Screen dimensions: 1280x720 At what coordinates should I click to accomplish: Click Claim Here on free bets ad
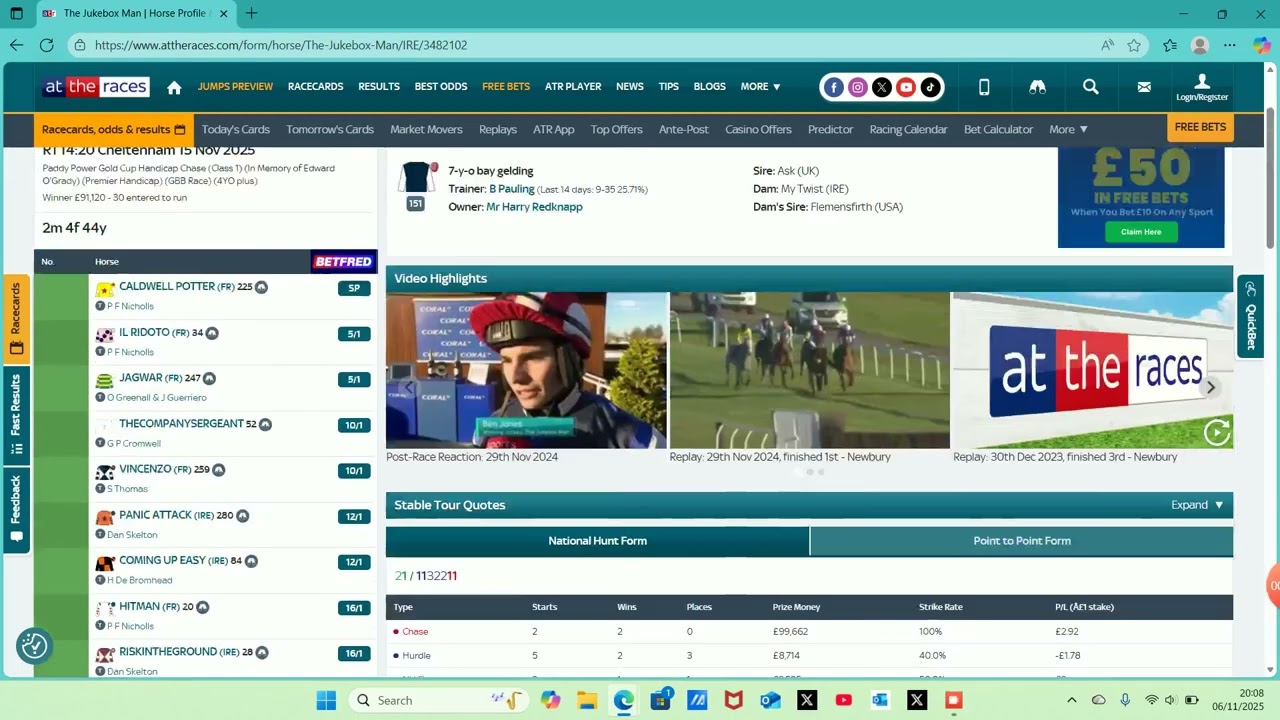coord(1141,232)
